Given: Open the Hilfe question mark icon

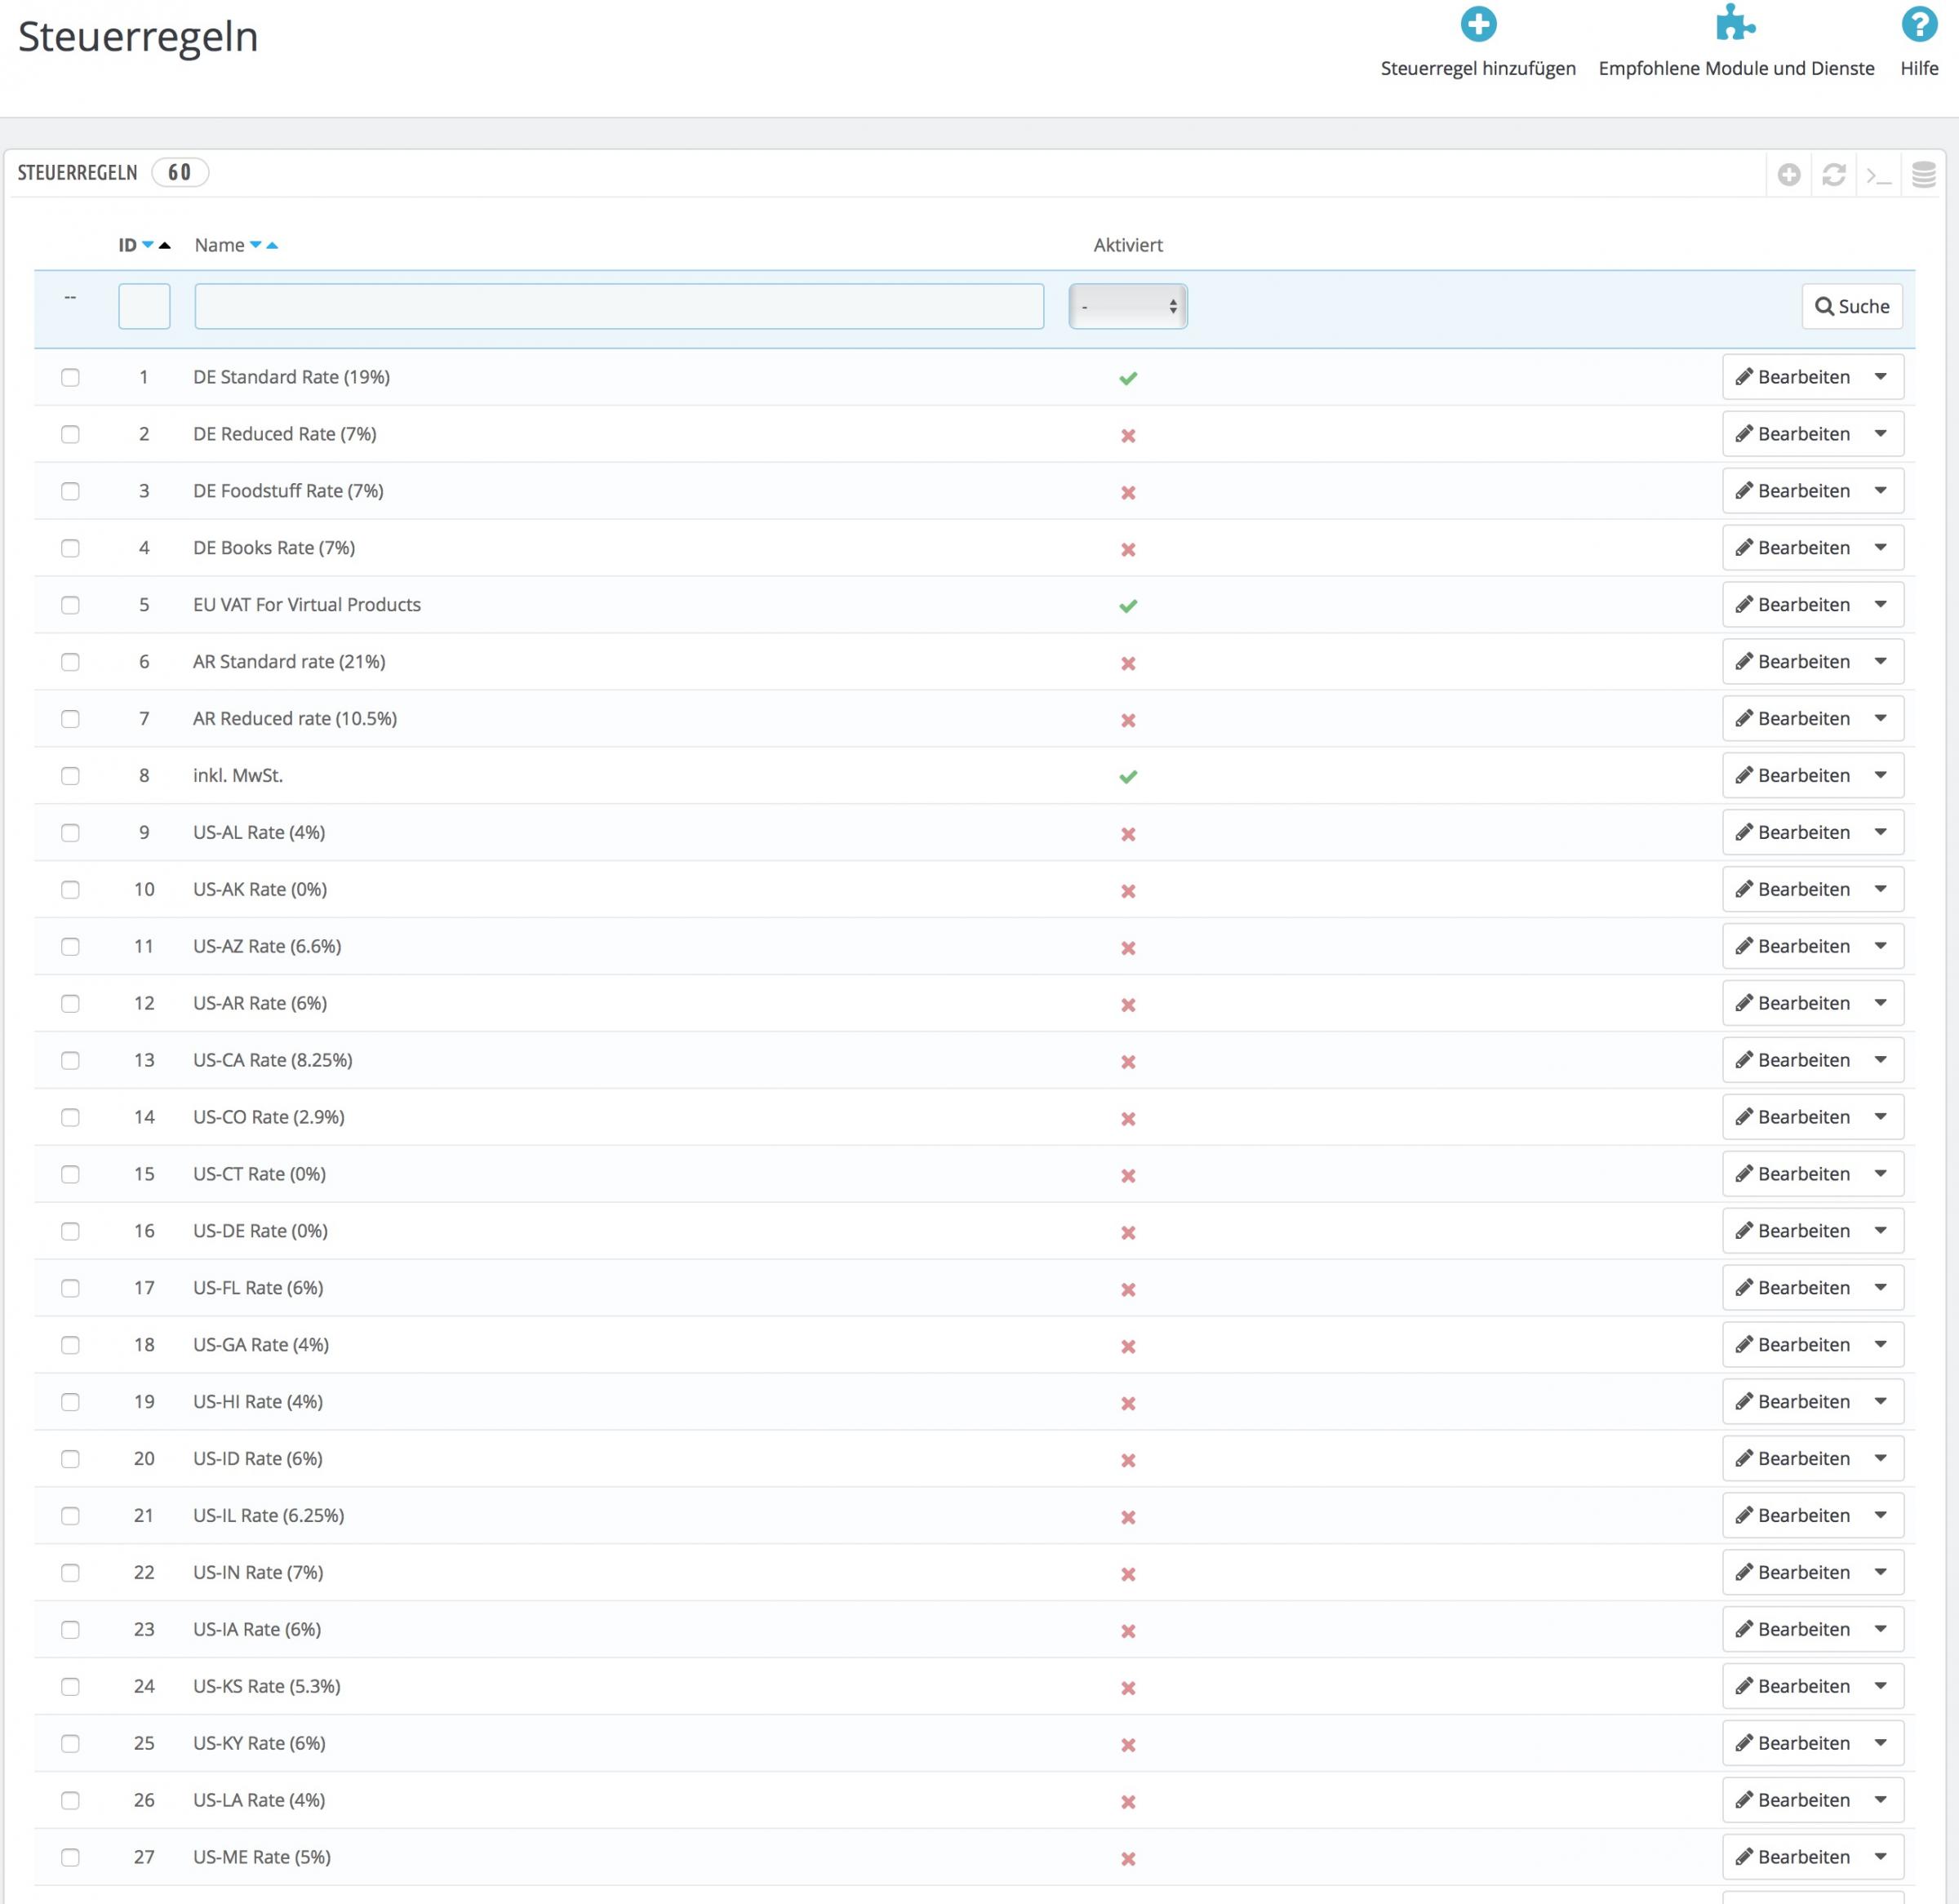Looking at the screenshot, I should point(1918,25).
